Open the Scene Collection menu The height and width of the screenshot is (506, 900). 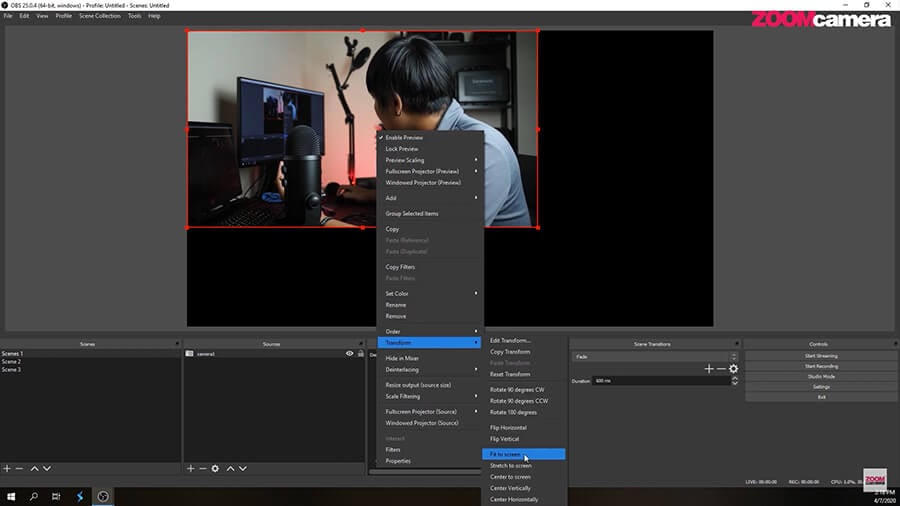tap(100, 16)
